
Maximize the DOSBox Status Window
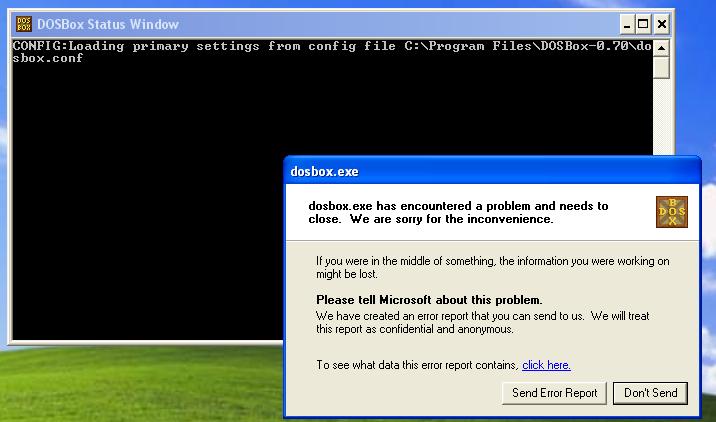click(x=643, y=24)
